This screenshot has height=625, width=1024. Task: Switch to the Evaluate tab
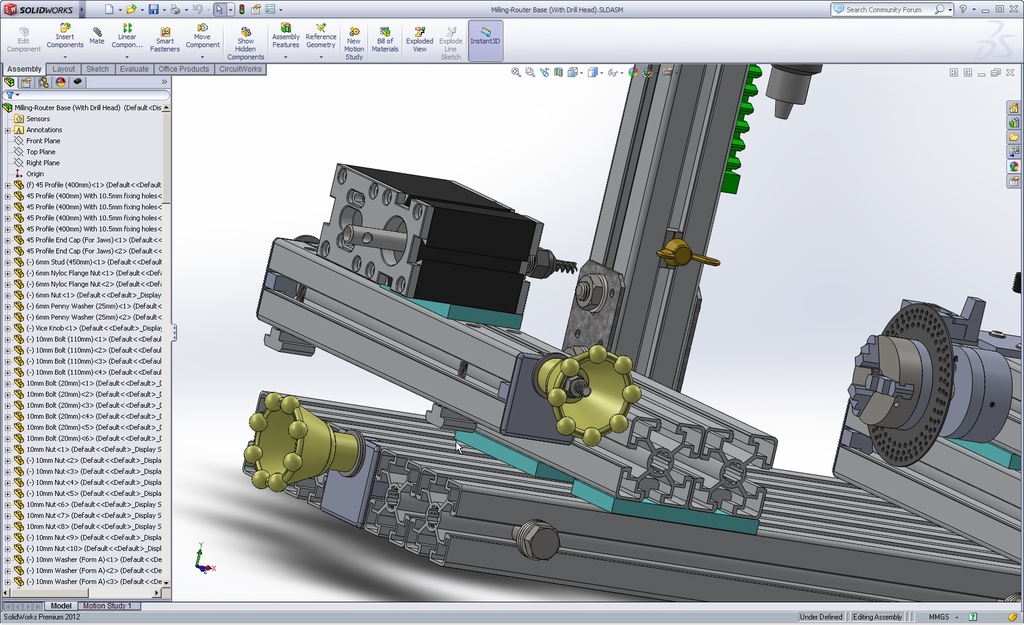coord(134,69)
